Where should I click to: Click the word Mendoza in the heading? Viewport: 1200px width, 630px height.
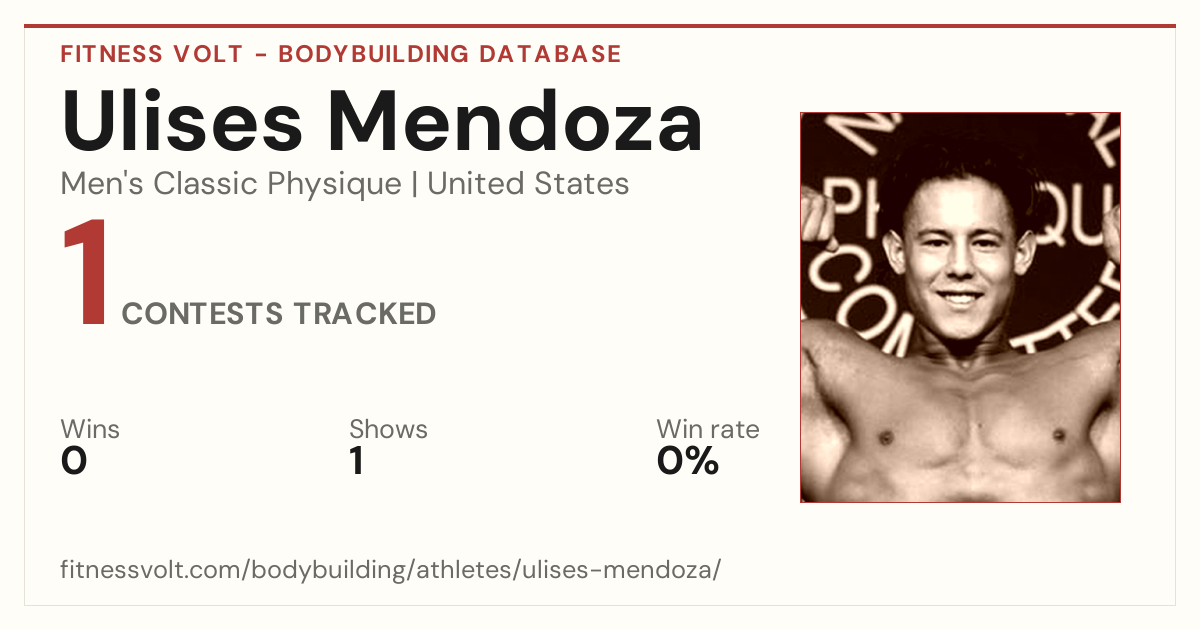(517, 122)
